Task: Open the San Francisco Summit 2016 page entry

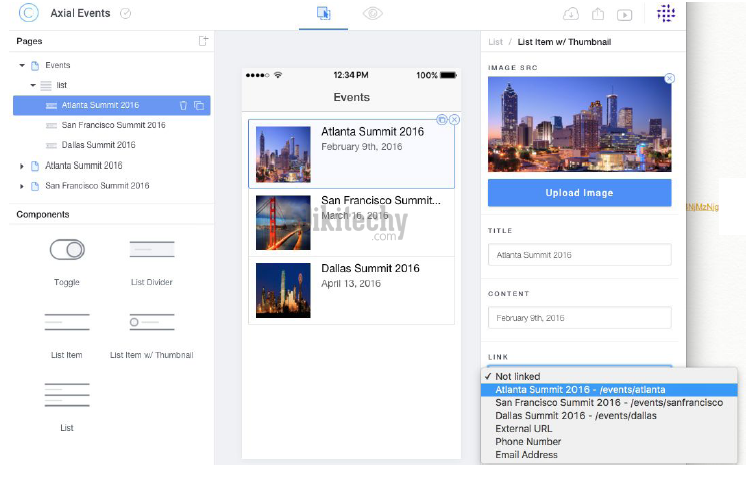Action: [x=97, y=186]
